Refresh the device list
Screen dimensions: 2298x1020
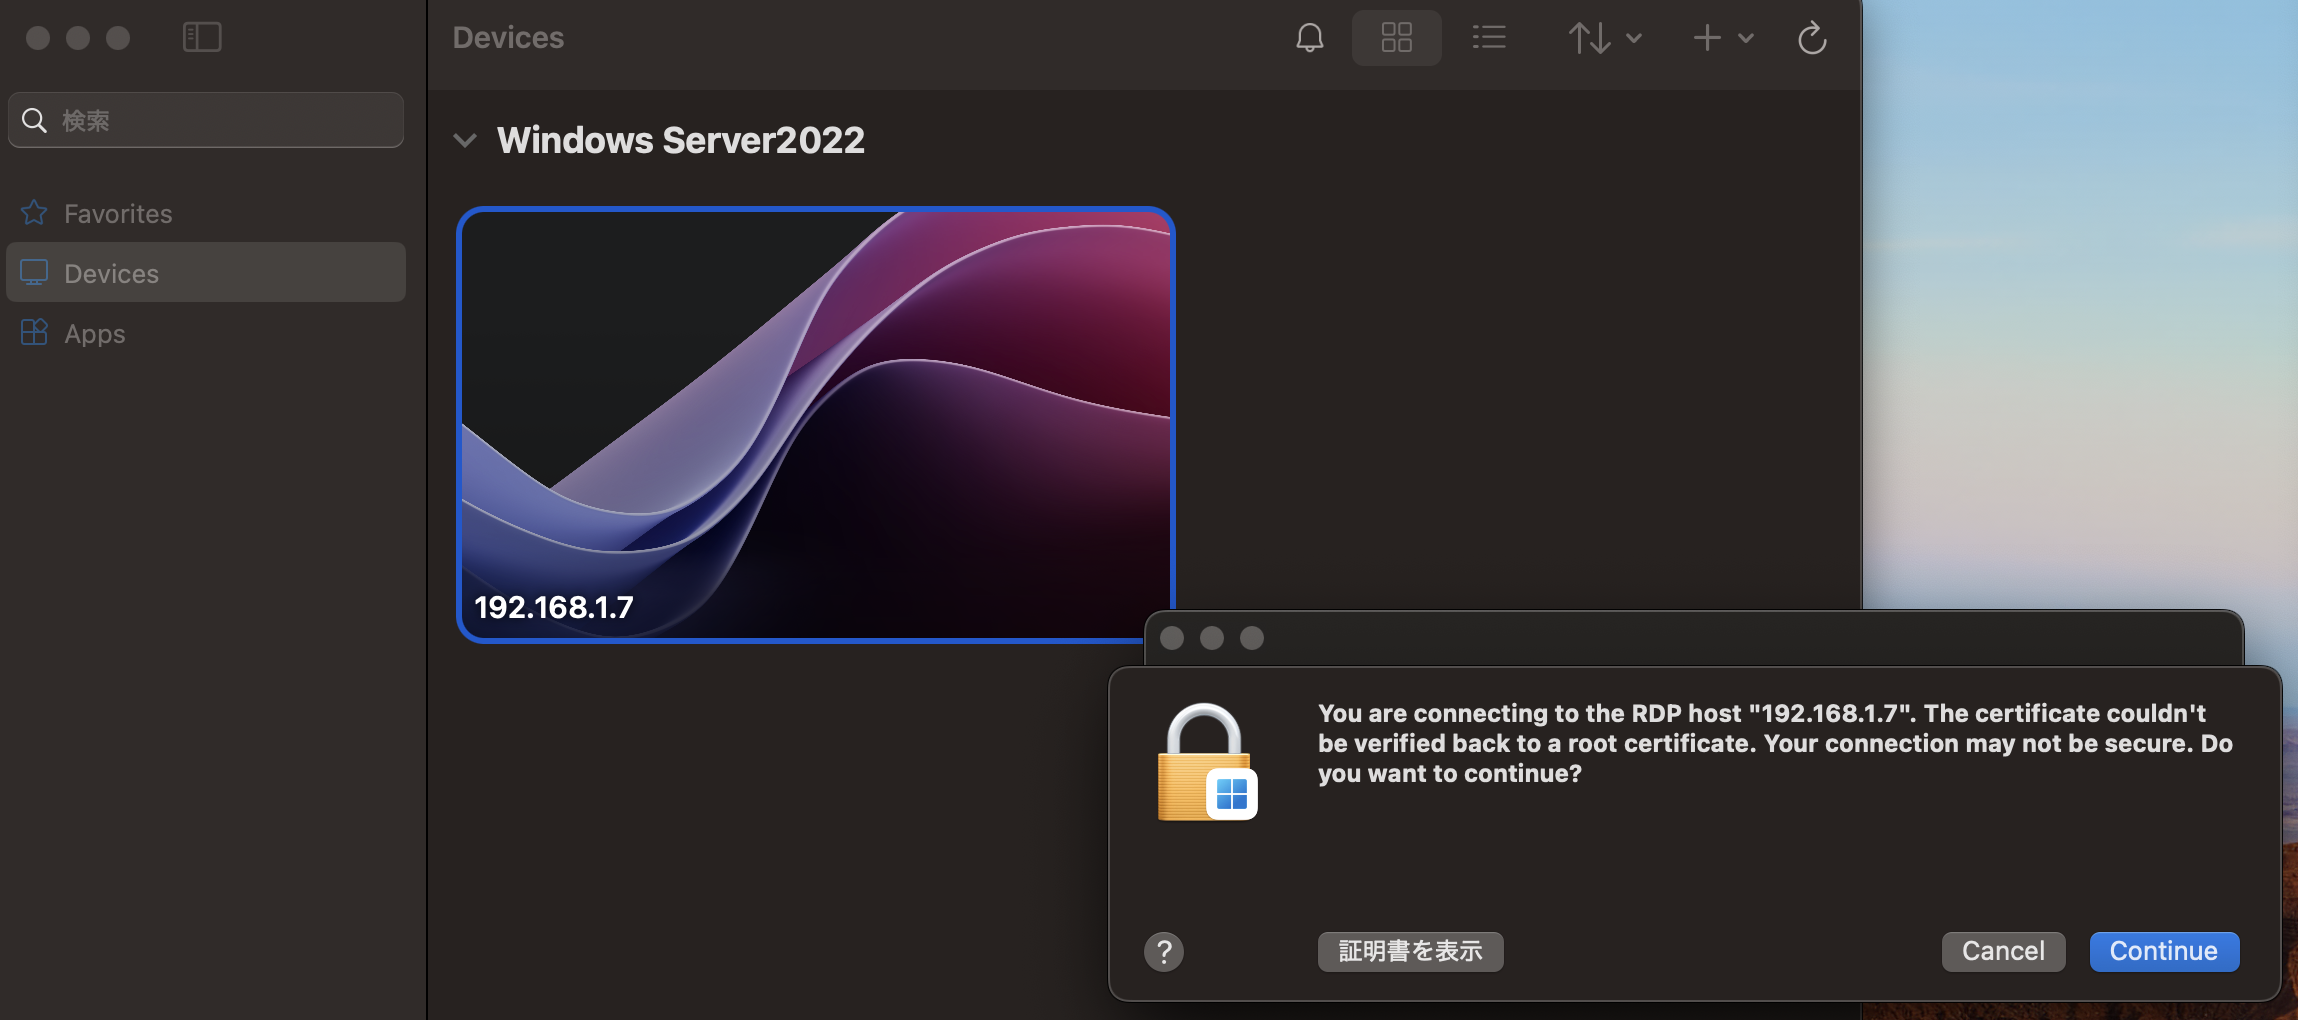pos(1810,37)
